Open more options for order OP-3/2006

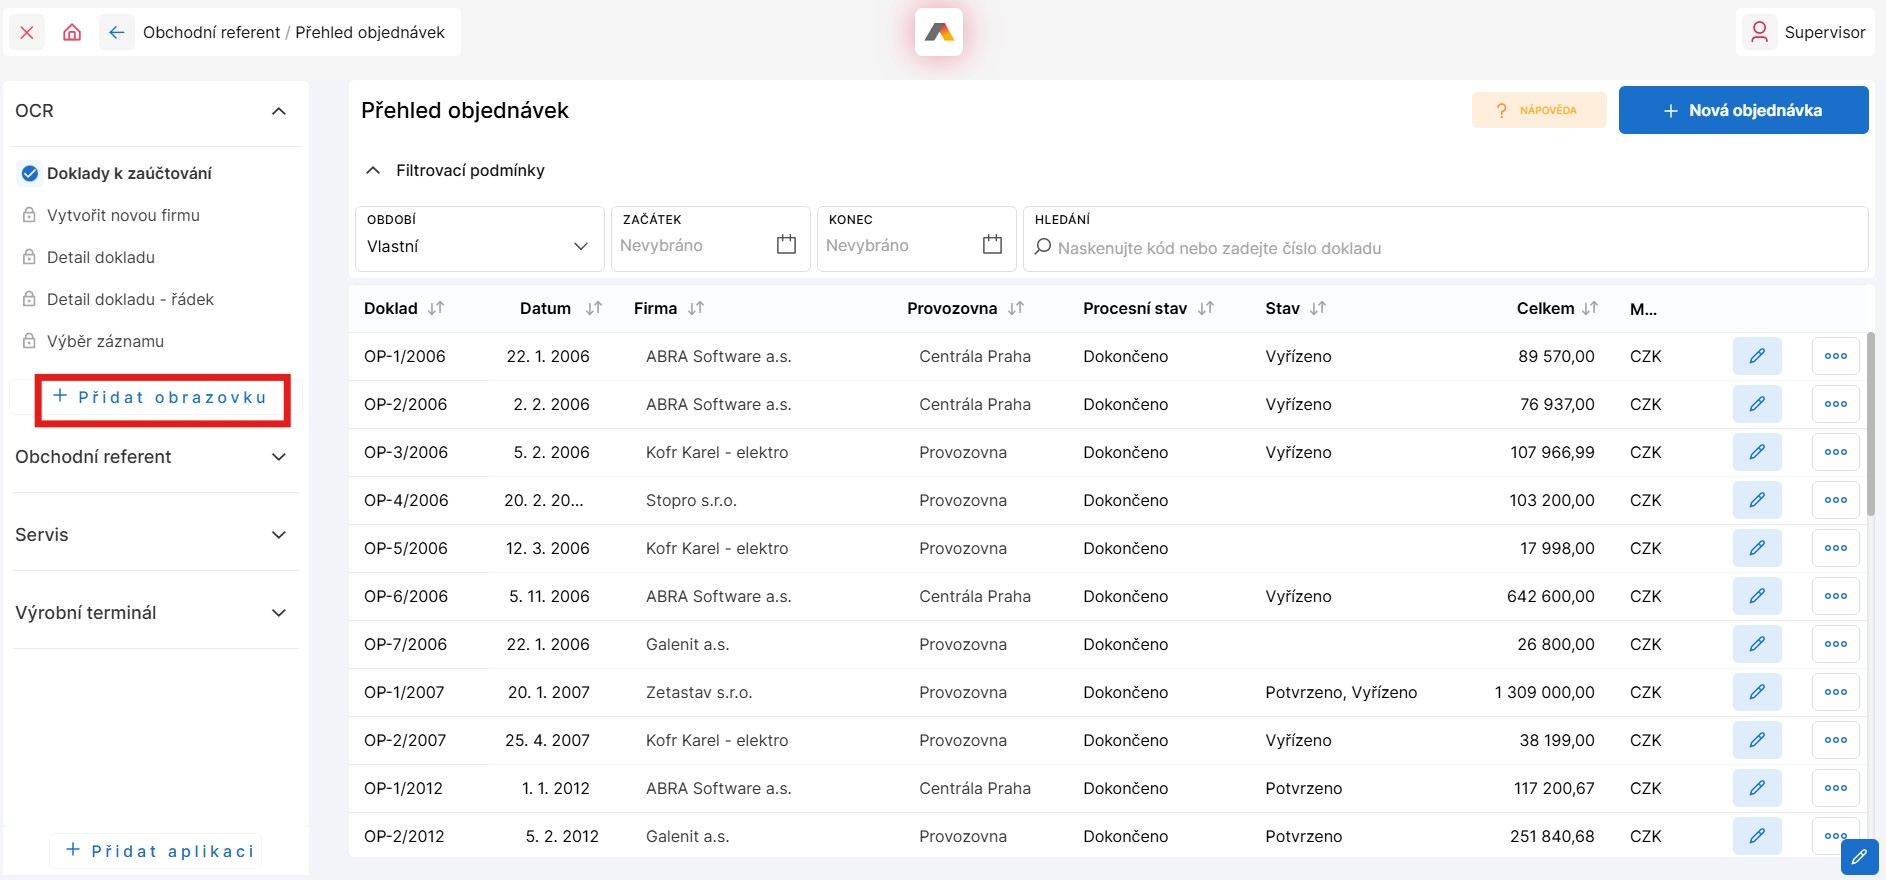[1835, 452]
